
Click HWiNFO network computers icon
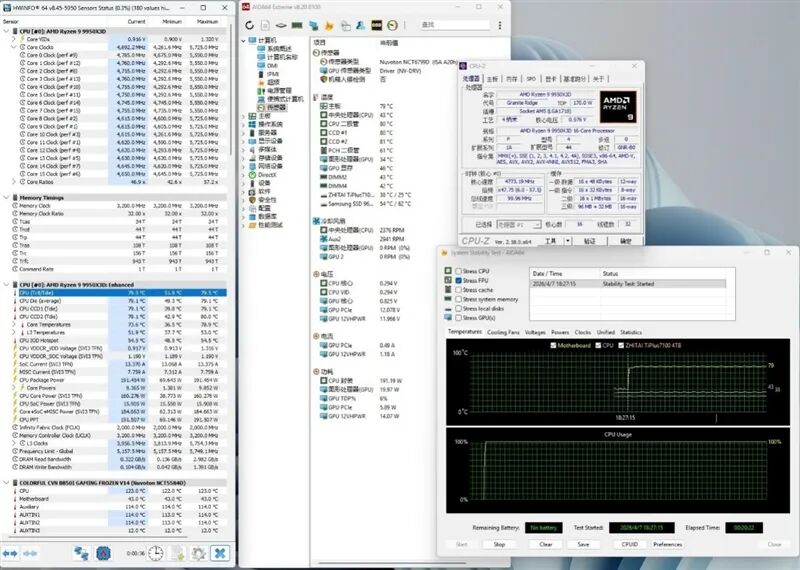(x=81, y=553)
